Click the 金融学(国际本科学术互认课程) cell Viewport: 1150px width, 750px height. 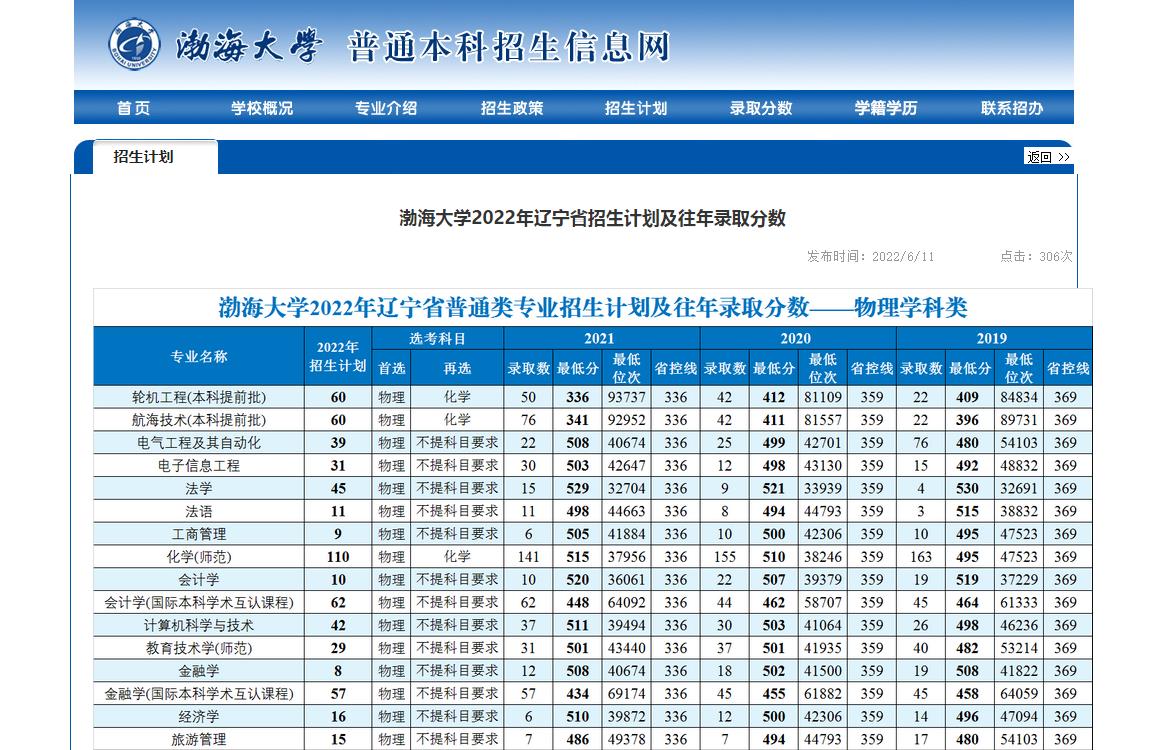[199, 694]
